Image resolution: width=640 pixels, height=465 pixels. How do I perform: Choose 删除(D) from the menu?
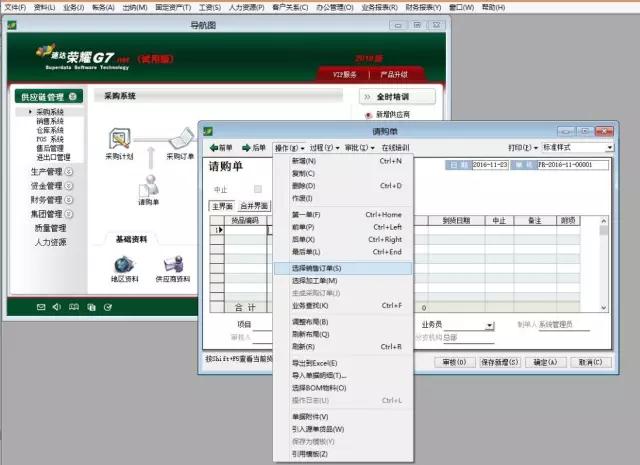[343, 186]
